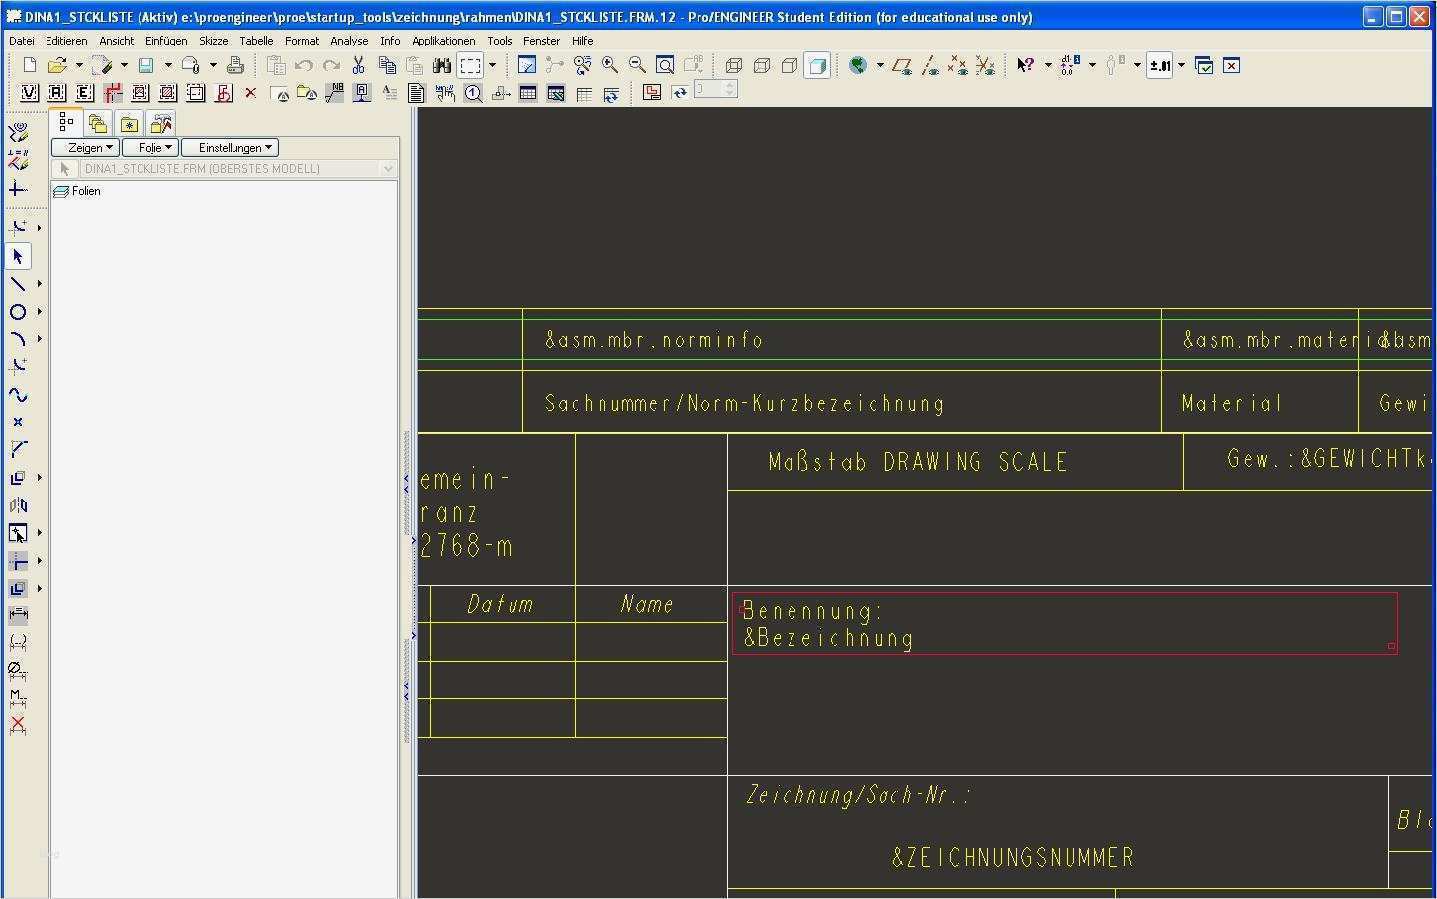Click the sheet number stepper up arrow
The height and width of the screenshot is (899, 1437).
tap(730, 85)
